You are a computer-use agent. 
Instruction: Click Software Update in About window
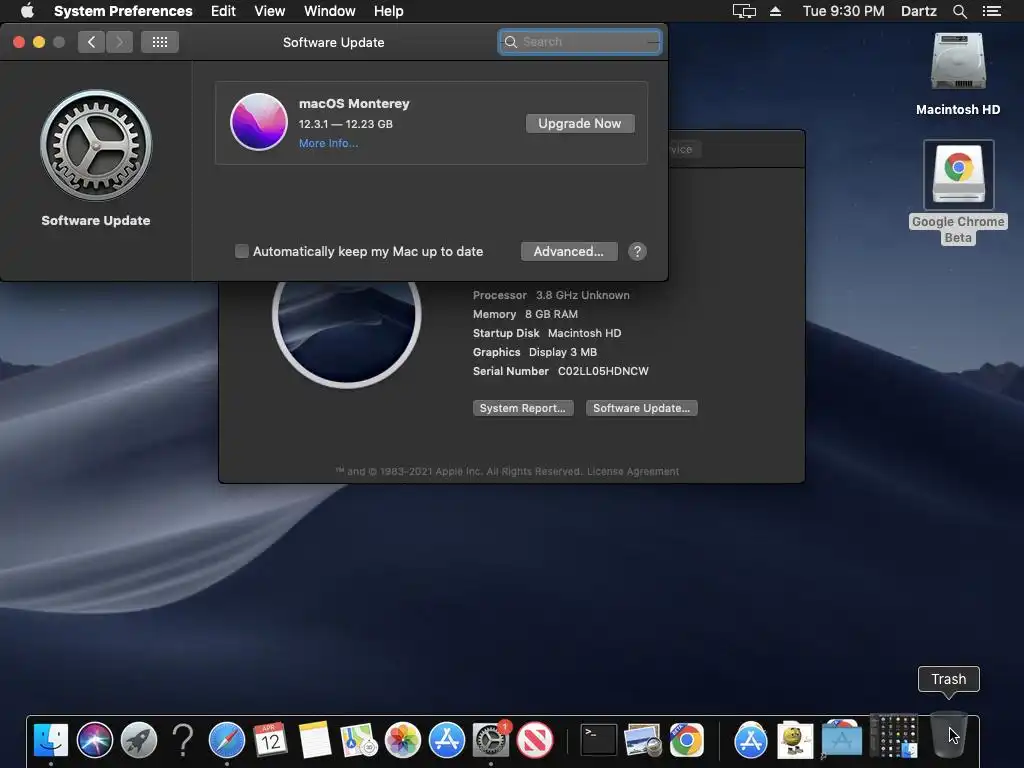point(641,408)
